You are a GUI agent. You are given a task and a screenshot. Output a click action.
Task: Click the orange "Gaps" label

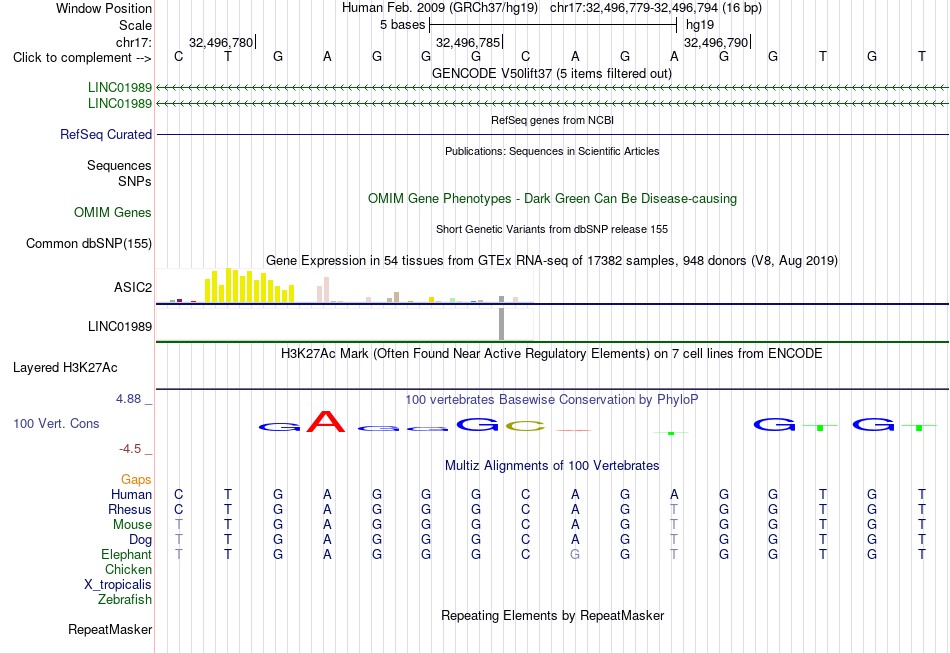click(x=136, y=480)
